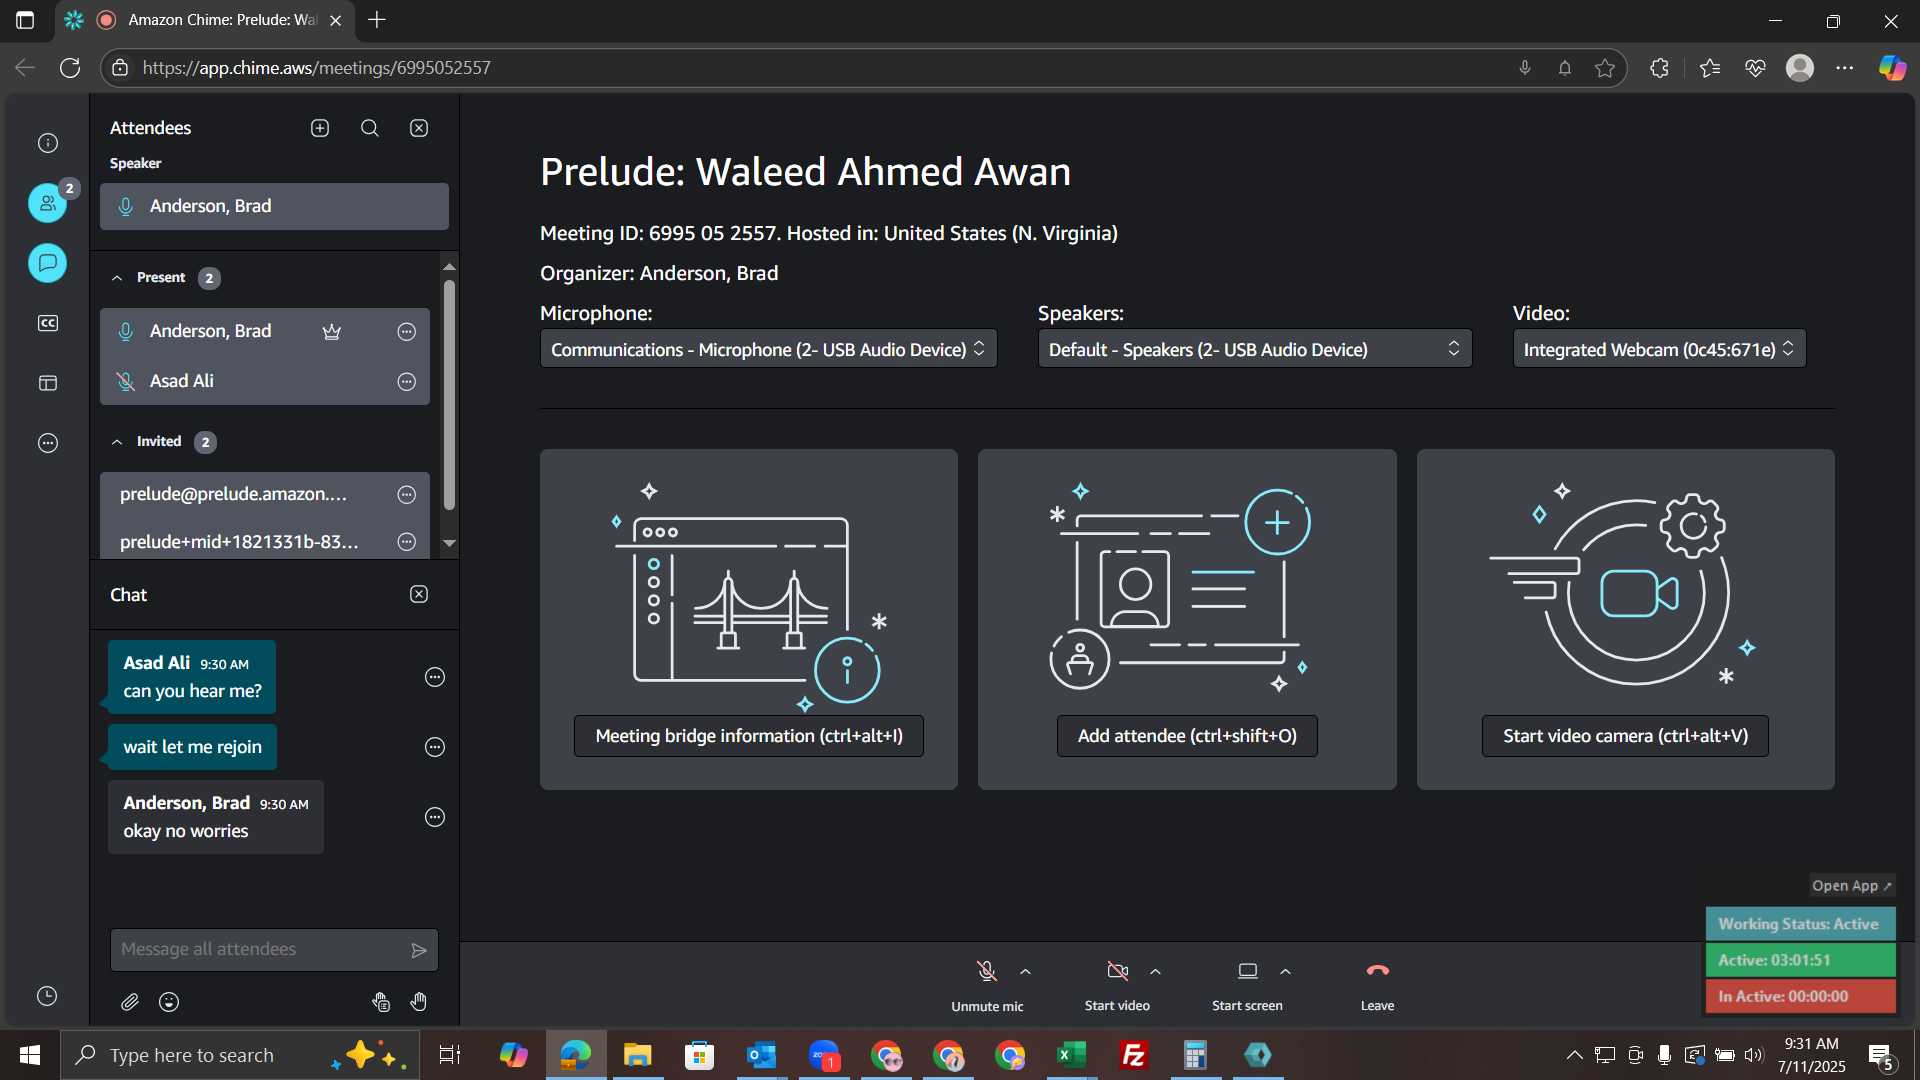Open browser extensions puzzle icon
Viewport: 1920px width, 1080px height.
pyautogui.click(x=1659, y=68)
